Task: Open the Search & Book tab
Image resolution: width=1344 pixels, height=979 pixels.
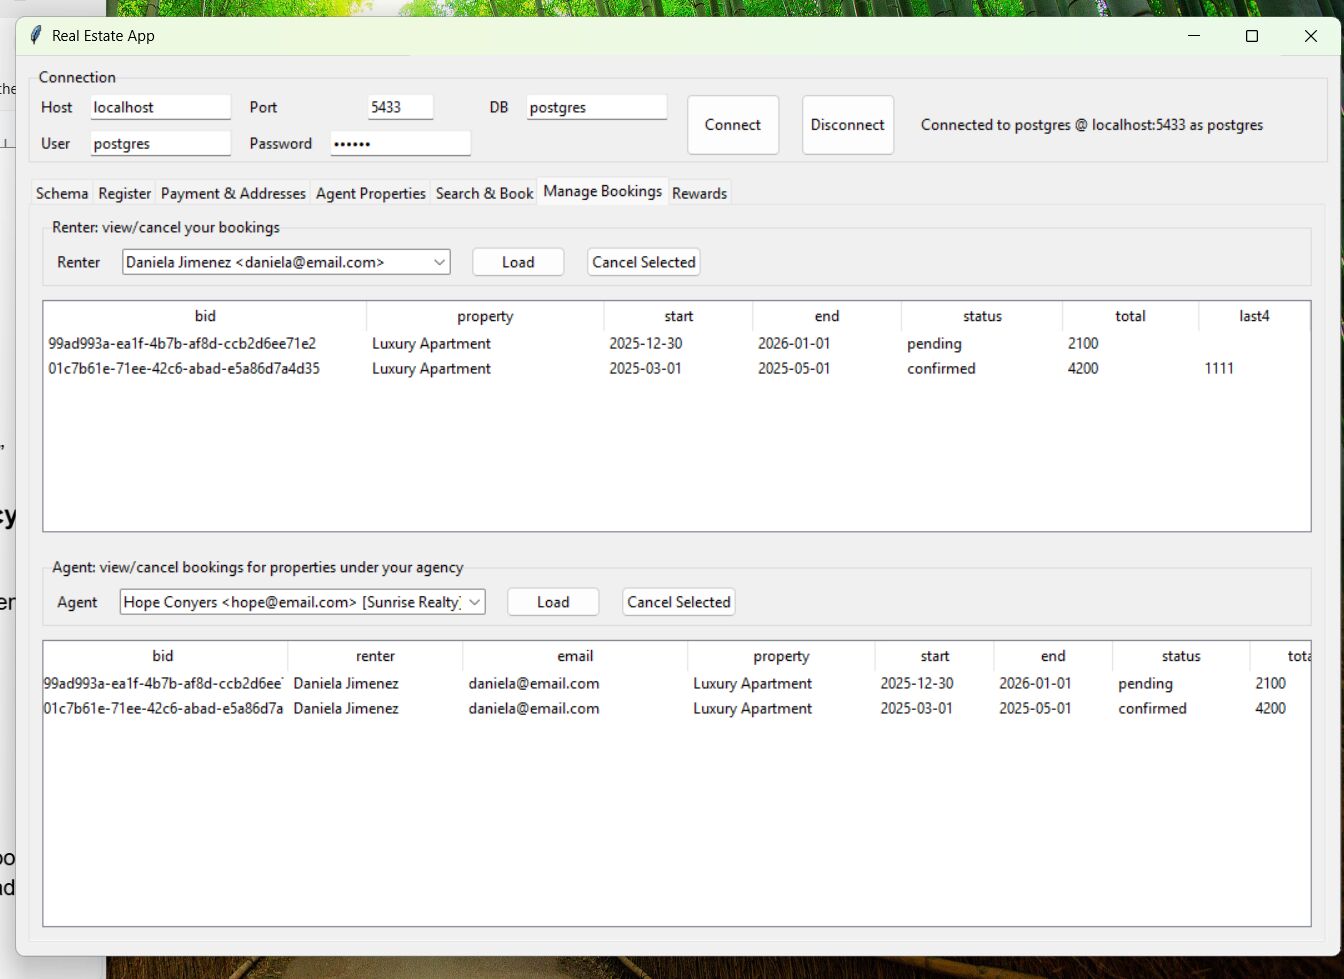Action: [485, 193]
